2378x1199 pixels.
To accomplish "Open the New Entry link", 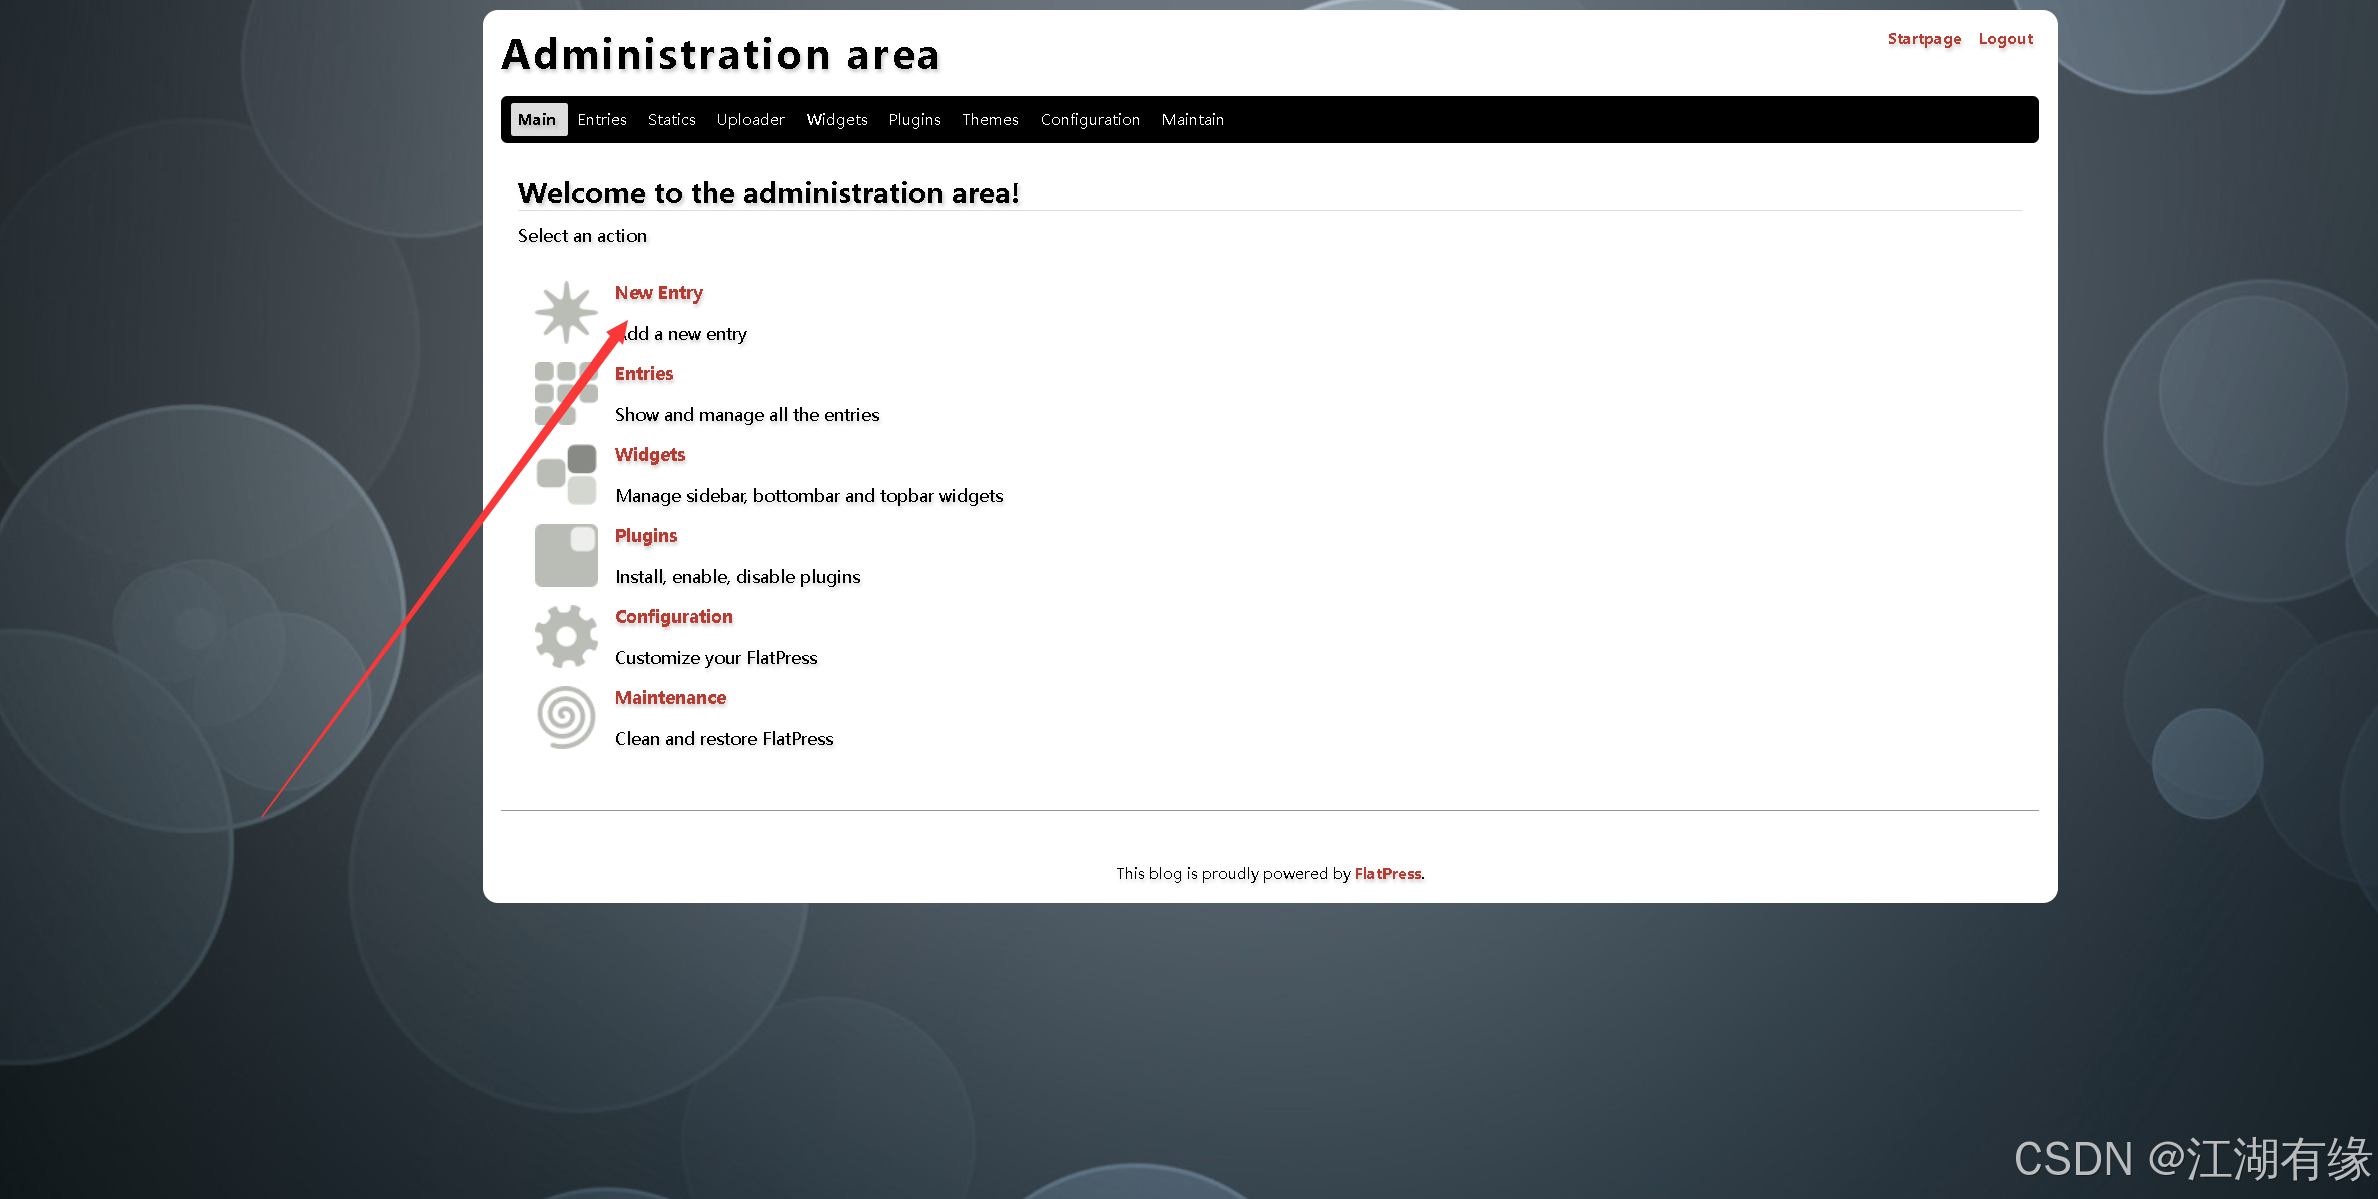I will click(x=658, y=293).
